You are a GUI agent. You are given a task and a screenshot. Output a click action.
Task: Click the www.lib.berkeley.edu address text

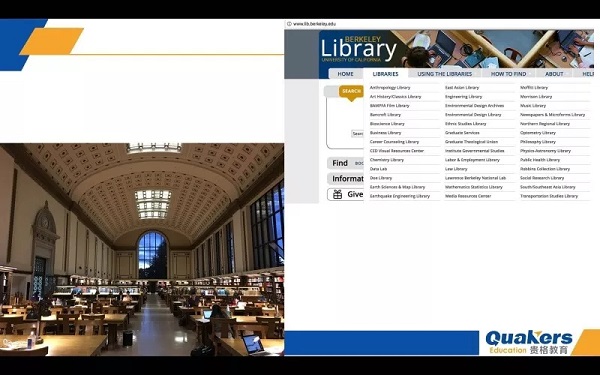point(315,24)
